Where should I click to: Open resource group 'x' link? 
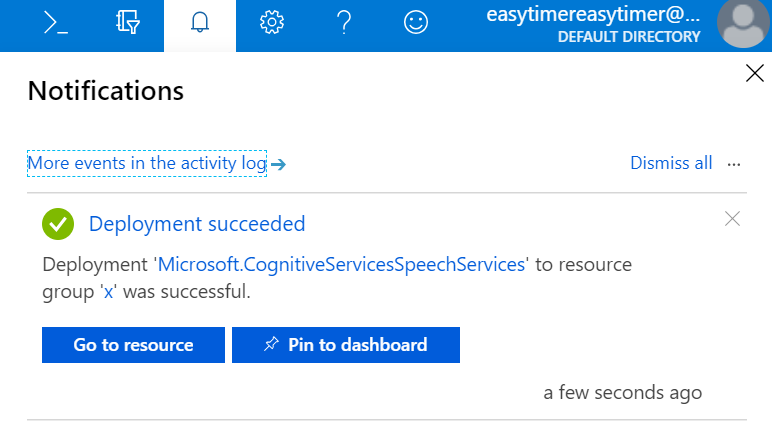(x=108, y=293)
